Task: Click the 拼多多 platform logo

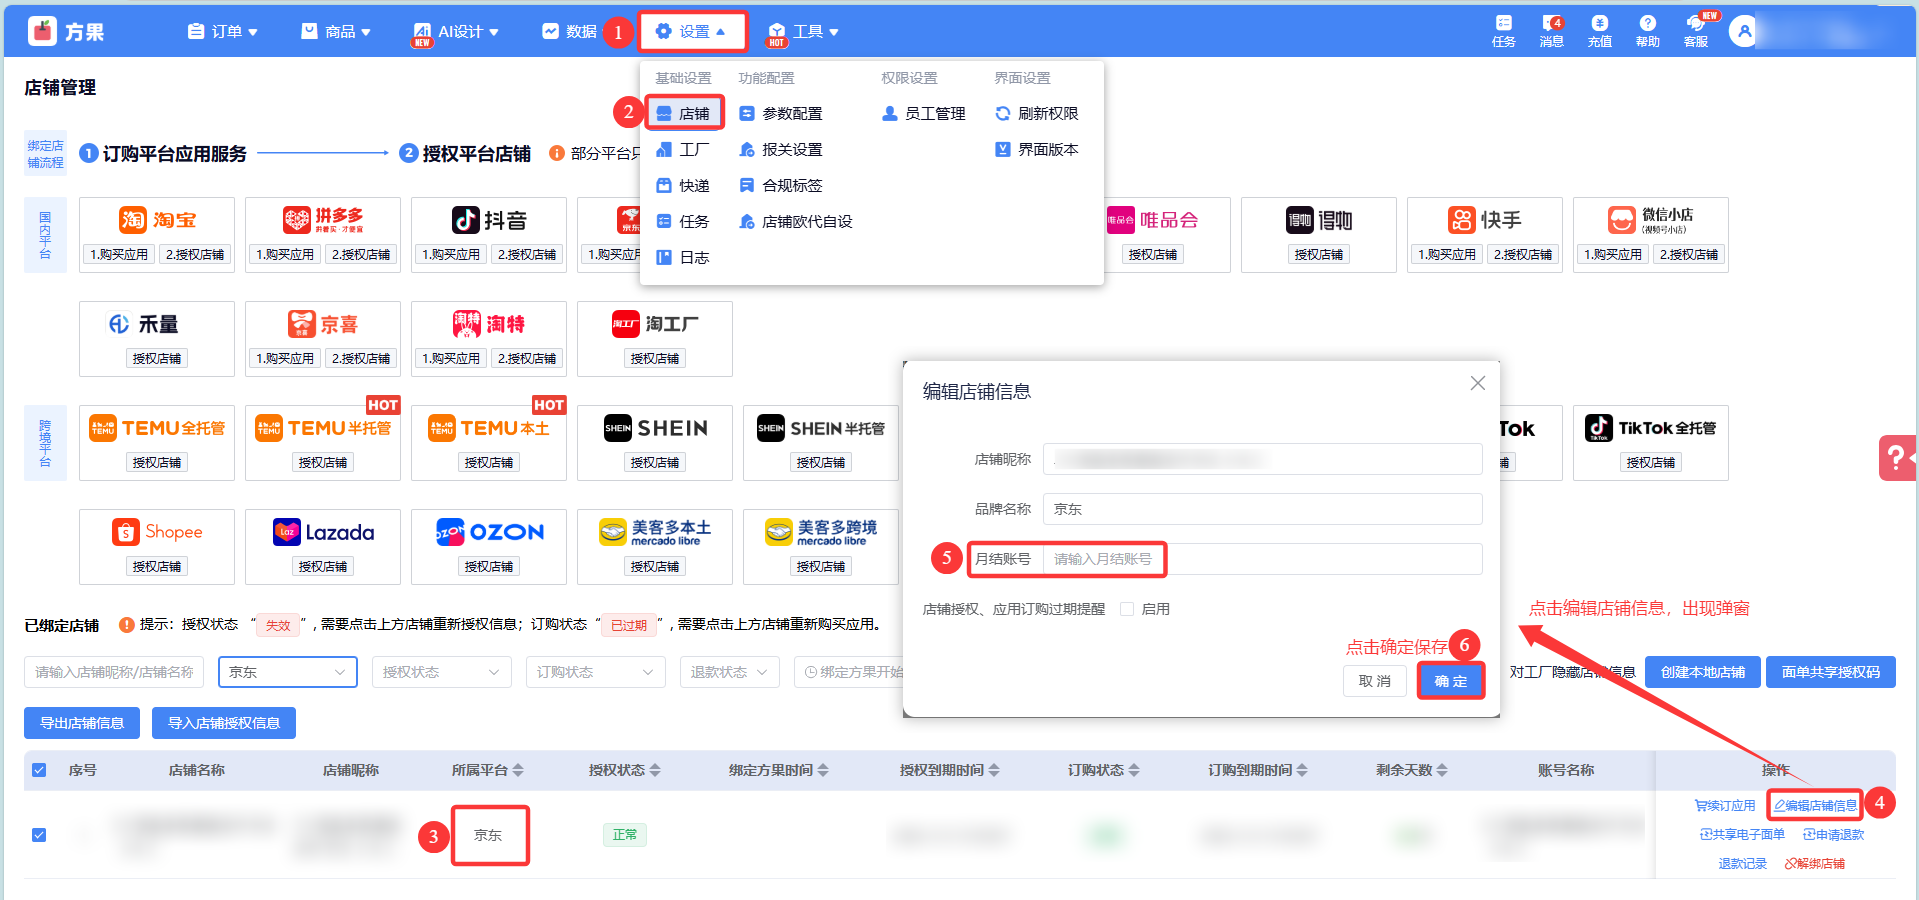Action: pyautogui.click(x=323, y=220)
